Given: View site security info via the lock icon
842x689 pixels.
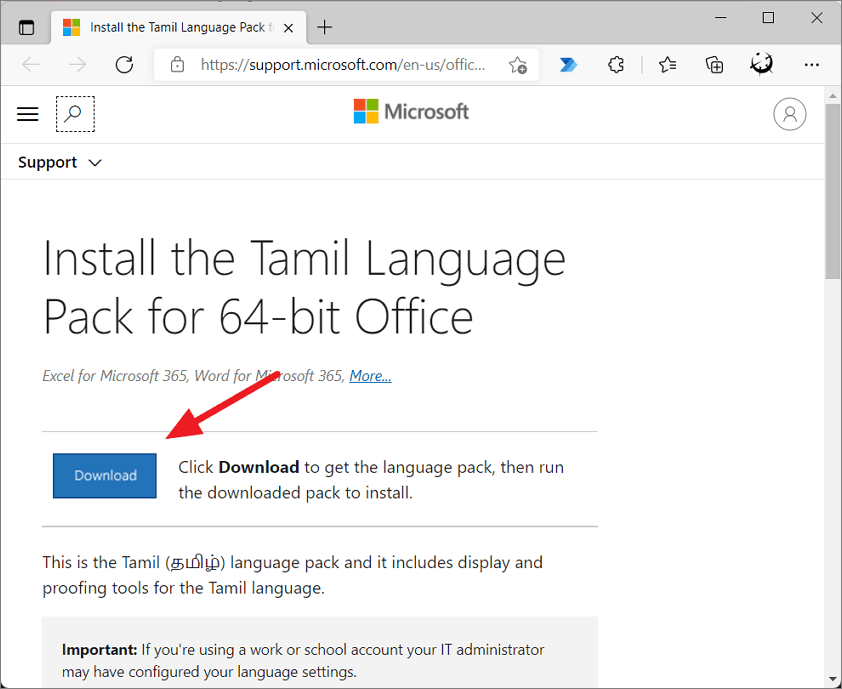Looking at the screenshot, I should [178, 64].
